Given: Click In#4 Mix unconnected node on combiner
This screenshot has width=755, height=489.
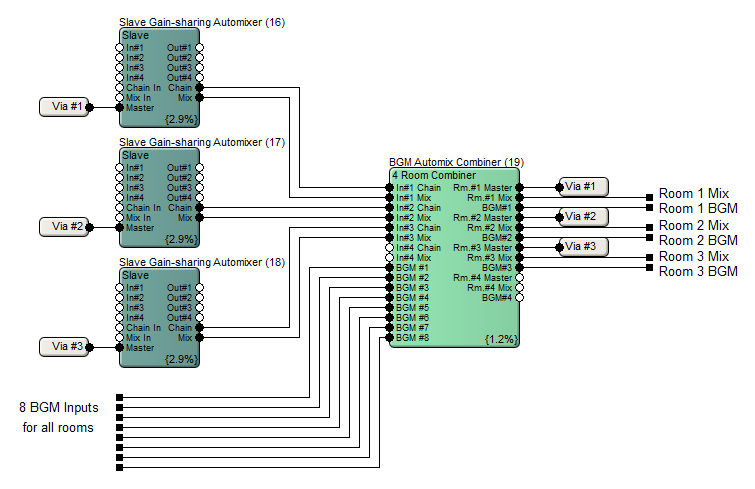Looking at the screenshot, I should pos(390,257).
